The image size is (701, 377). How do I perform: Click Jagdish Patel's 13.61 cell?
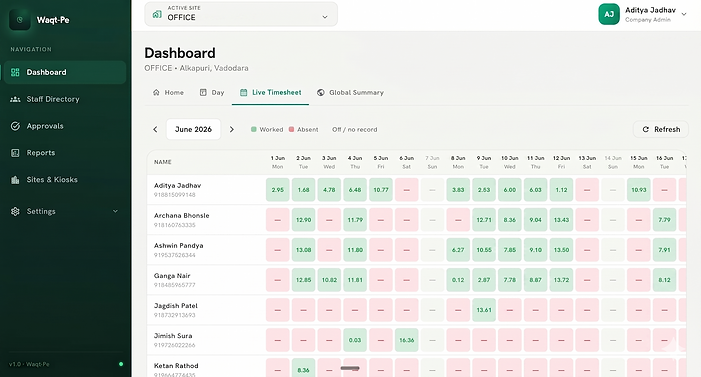pos(484,309)
